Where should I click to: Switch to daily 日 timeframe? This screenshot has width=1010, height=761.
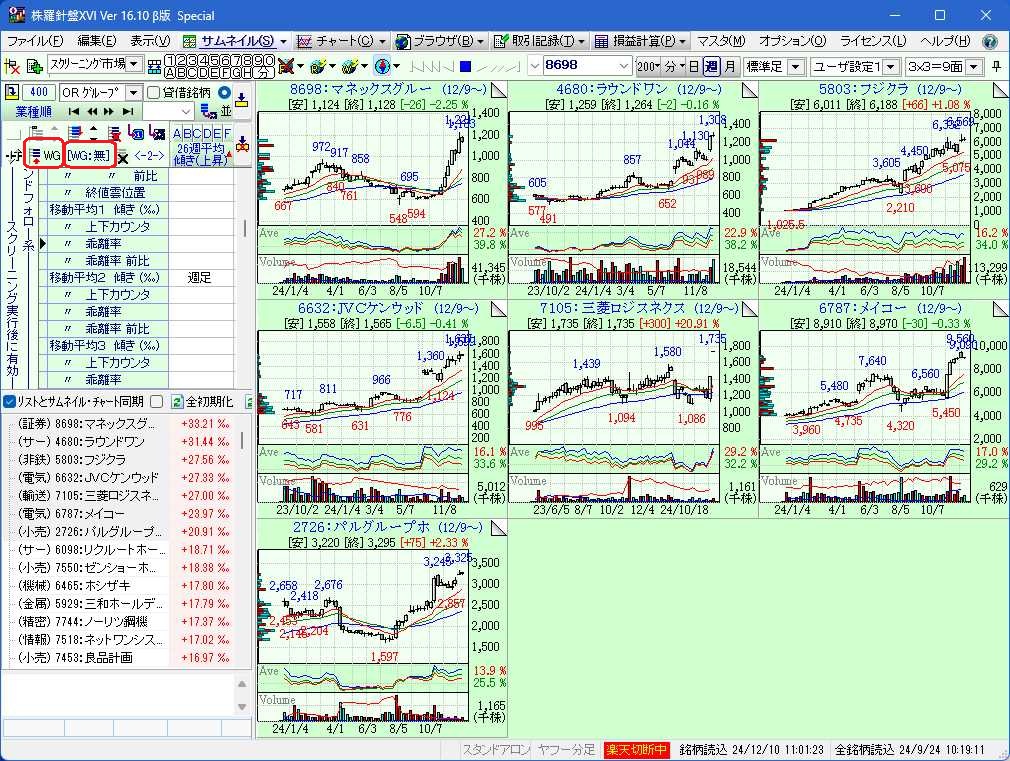coord(693,66)
